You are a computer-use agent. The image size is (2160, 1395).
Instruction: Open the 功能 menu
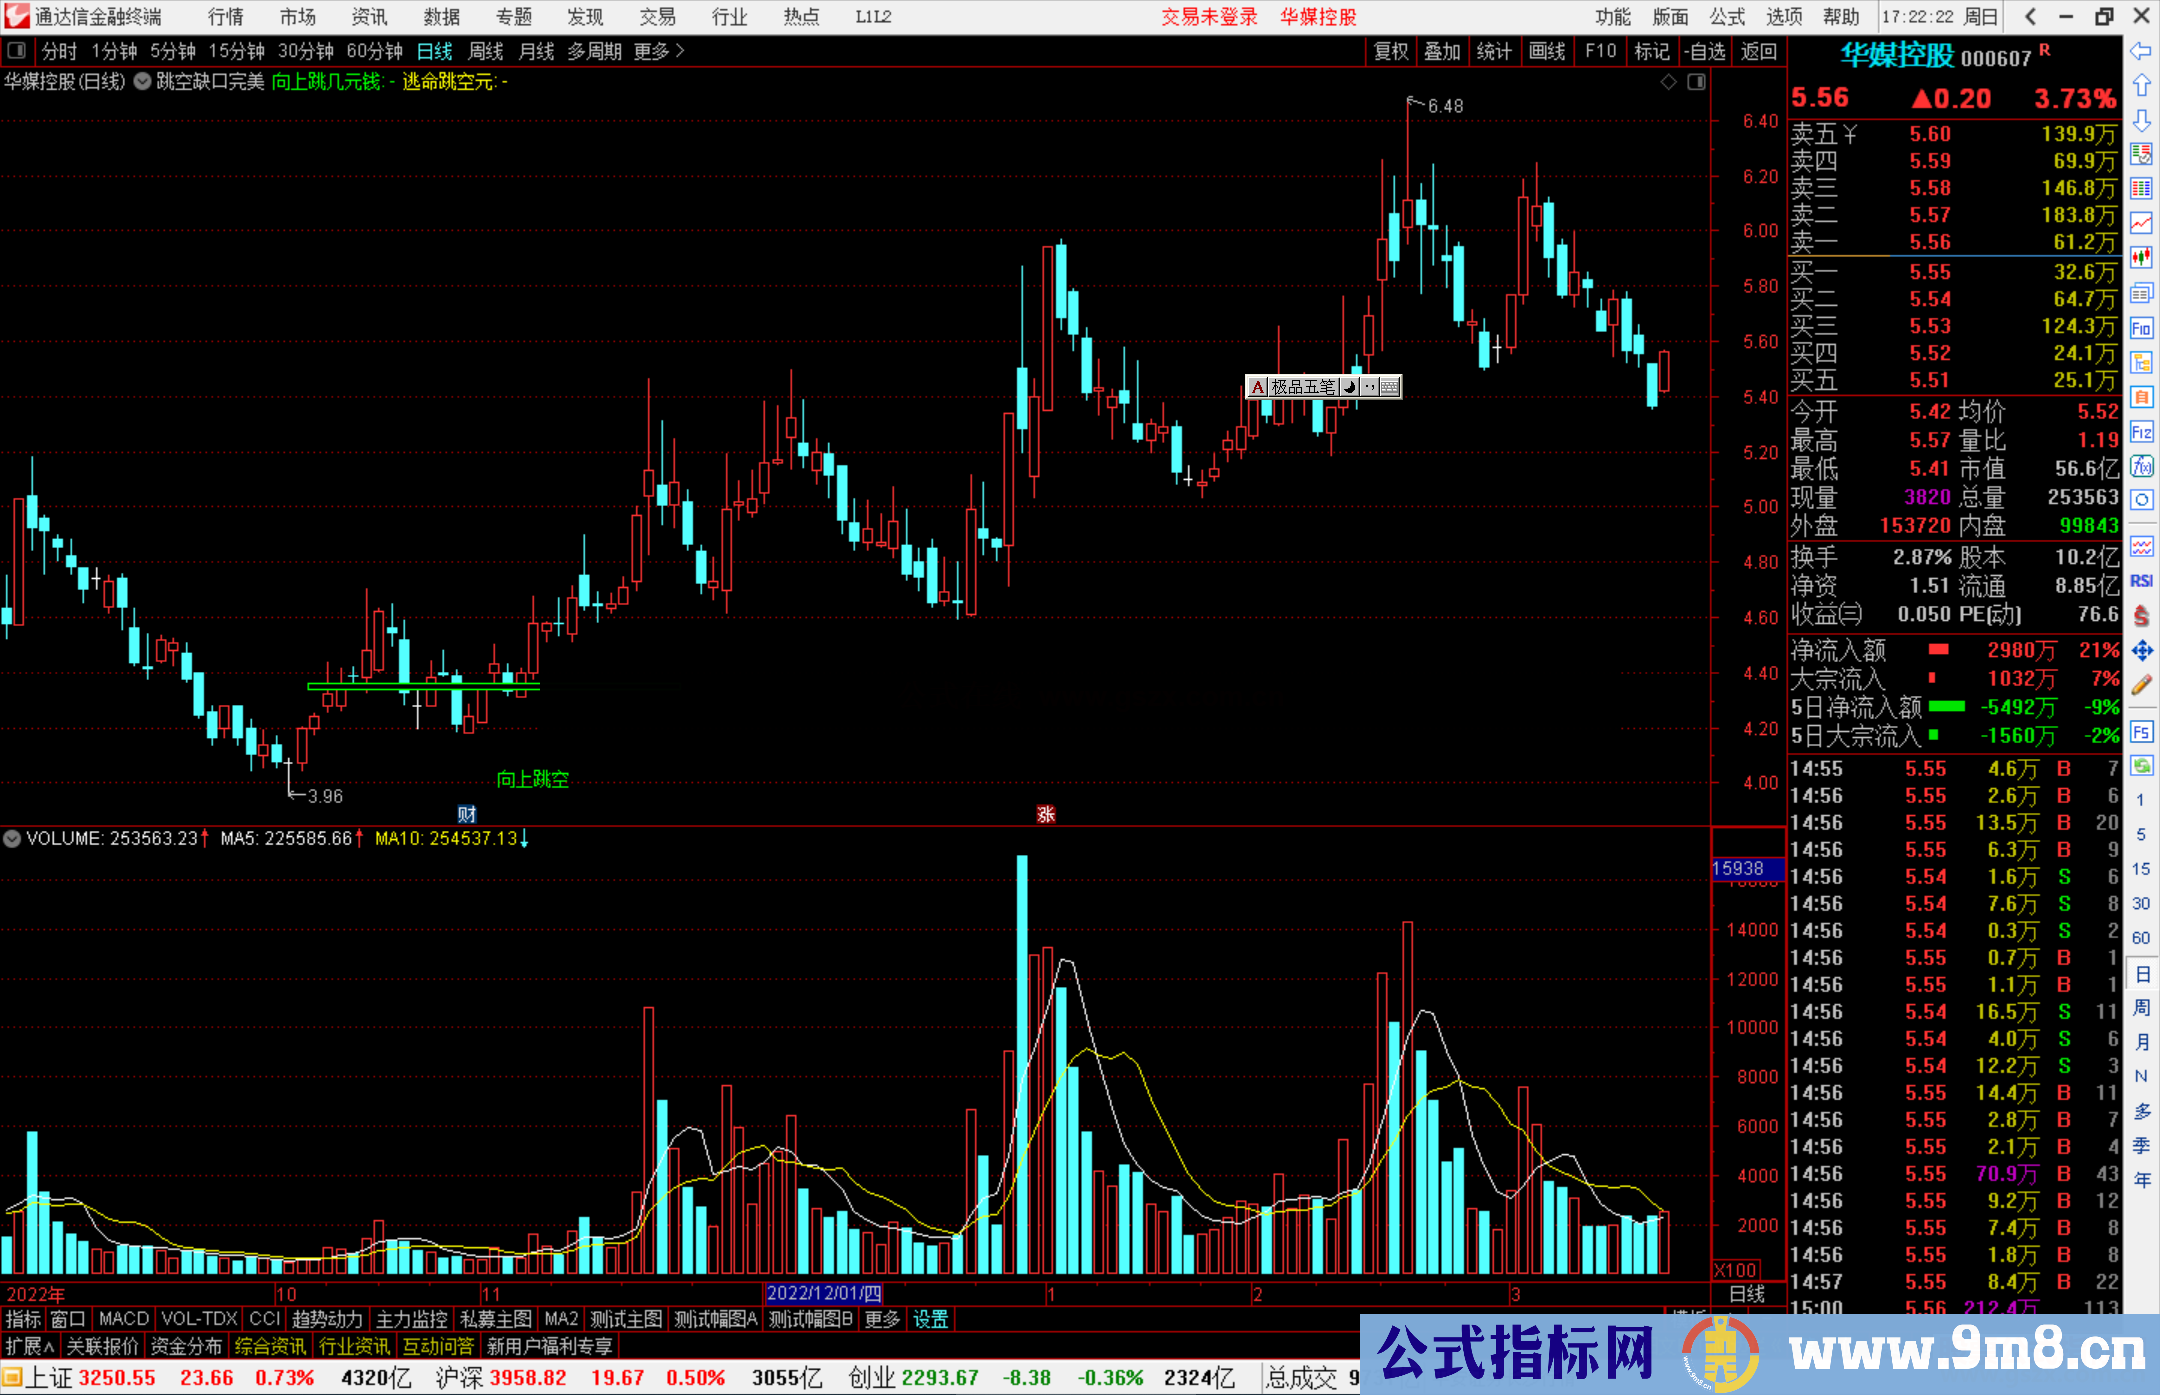pos(1612,17)
